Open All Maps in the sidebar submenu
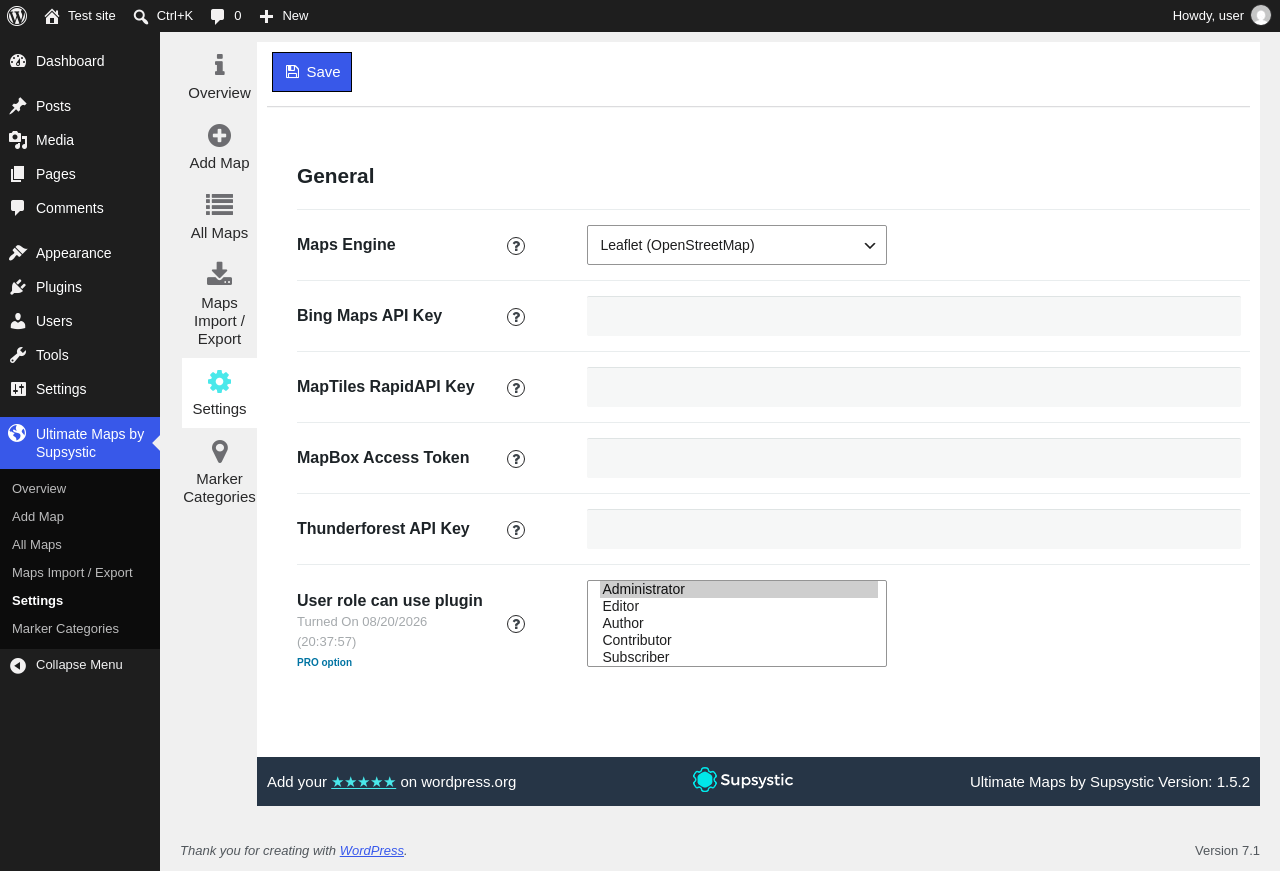Image resolution: width=1280 pixels, height=871 pixels. coord(80,545)
